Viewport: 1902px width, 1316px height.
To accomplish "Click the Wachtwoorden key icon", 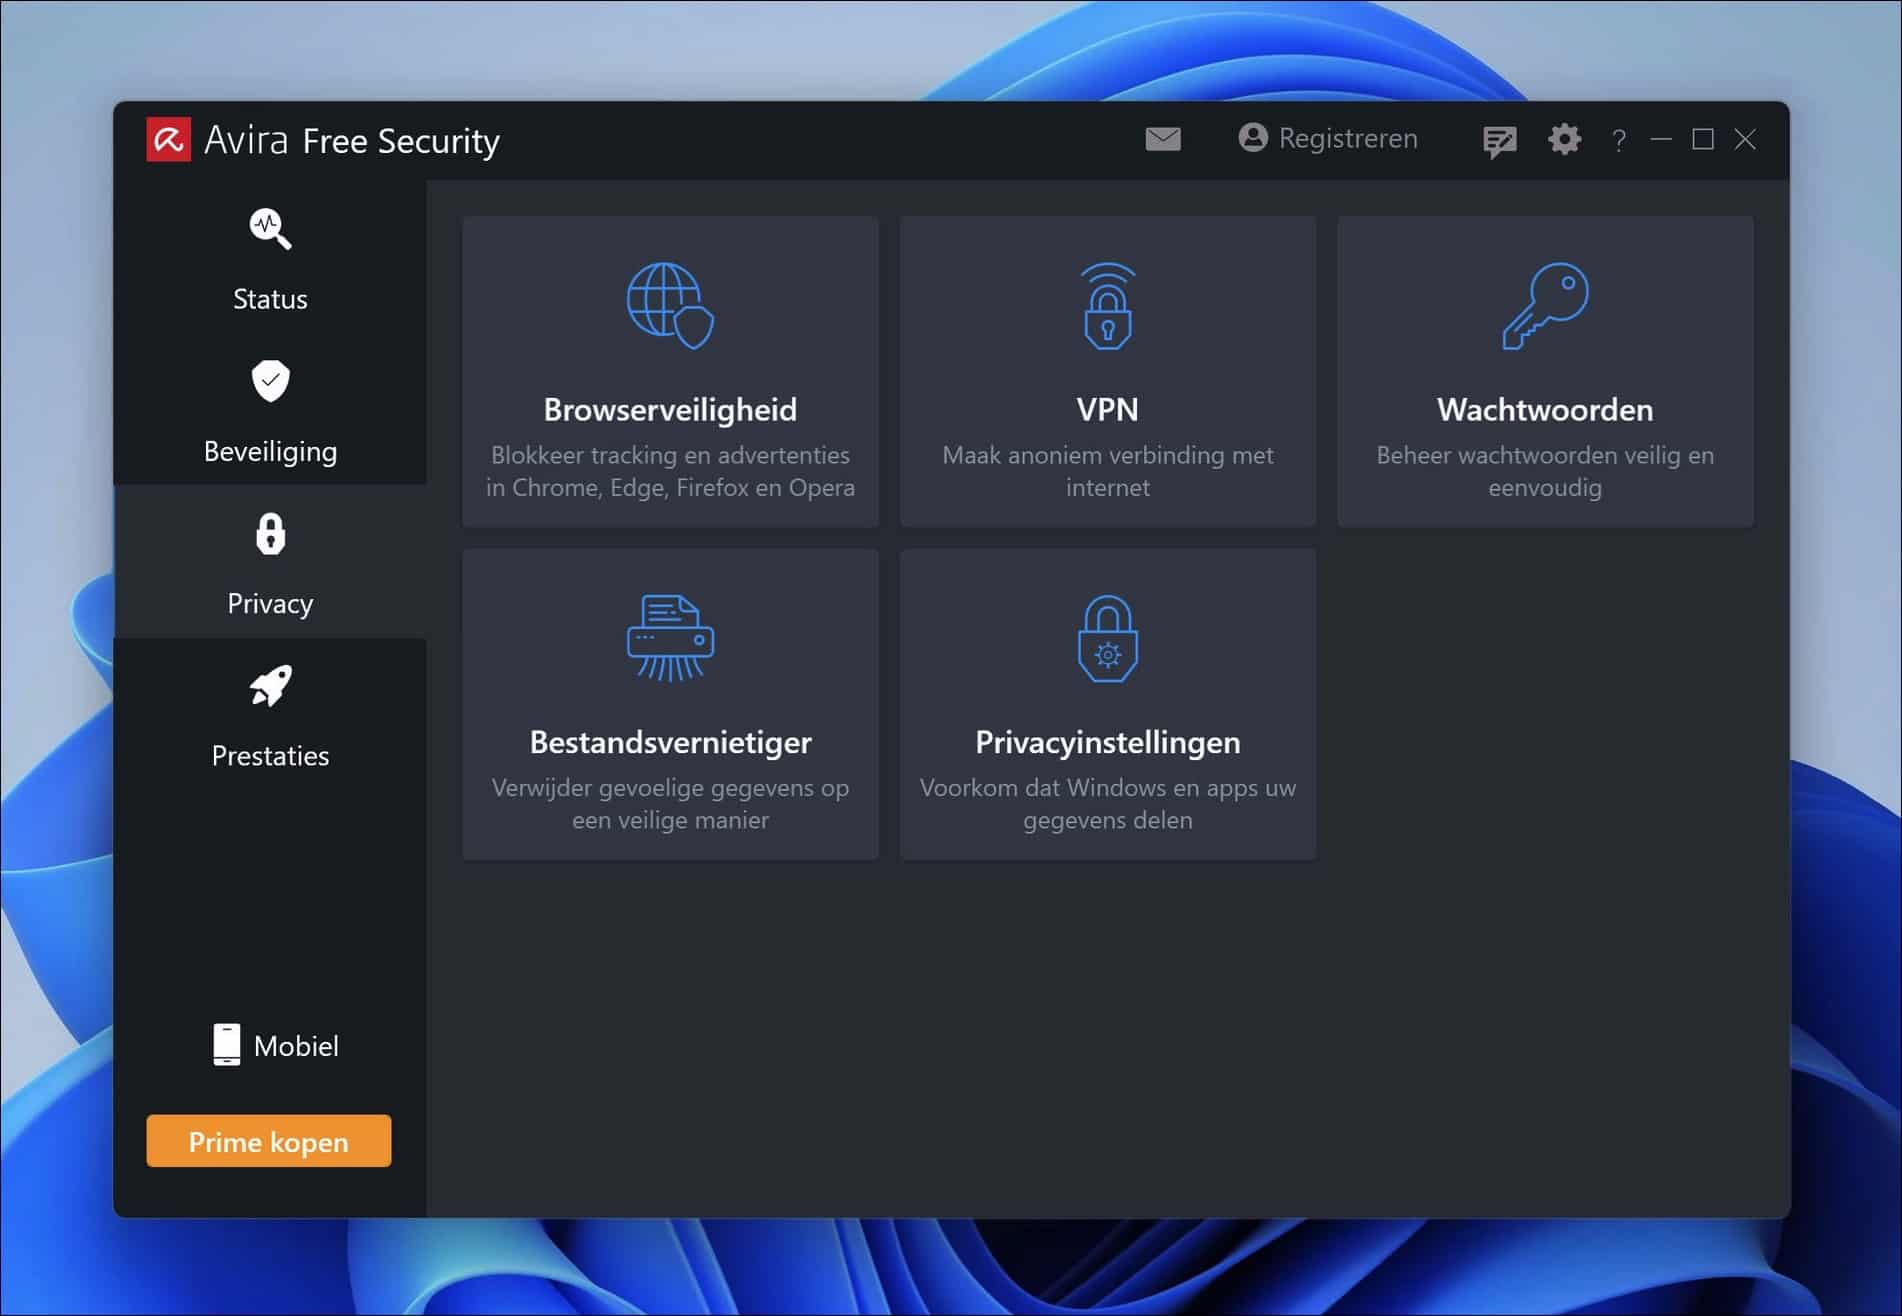I will (1545, 305).
